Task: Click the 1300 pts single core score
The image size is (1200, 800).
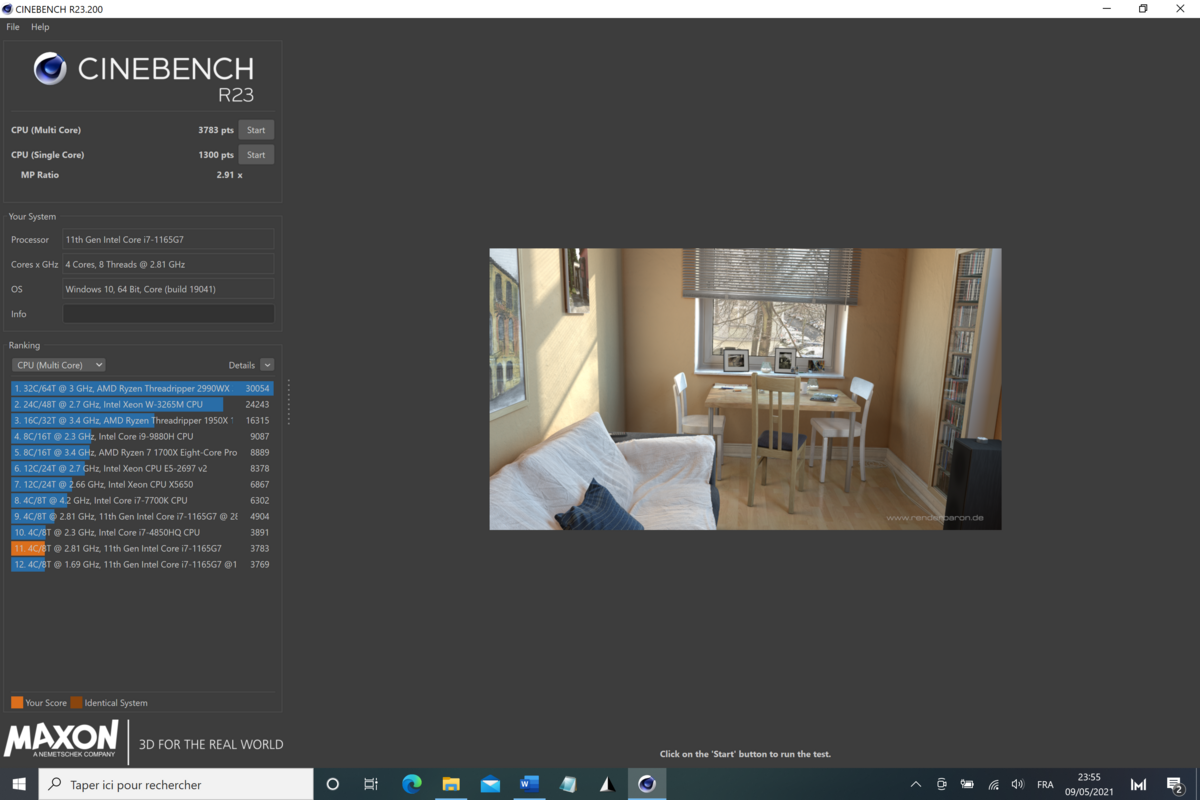Action: coord(216,155)
